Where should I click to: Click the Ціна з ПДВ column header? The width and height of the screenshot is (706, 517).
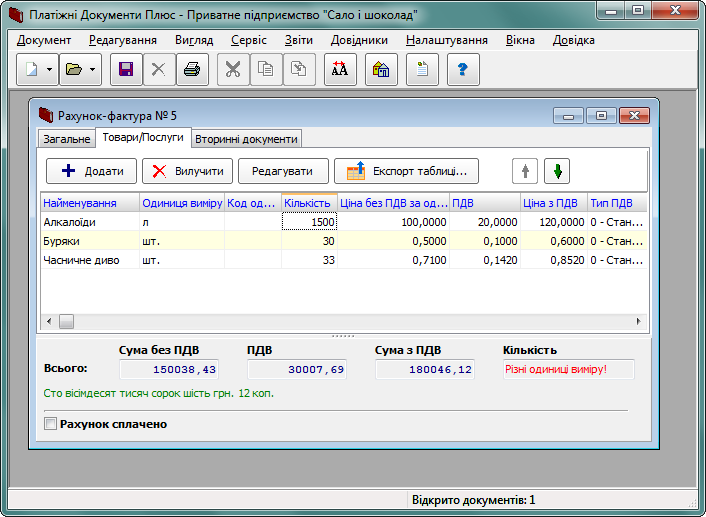coord(554,203)
